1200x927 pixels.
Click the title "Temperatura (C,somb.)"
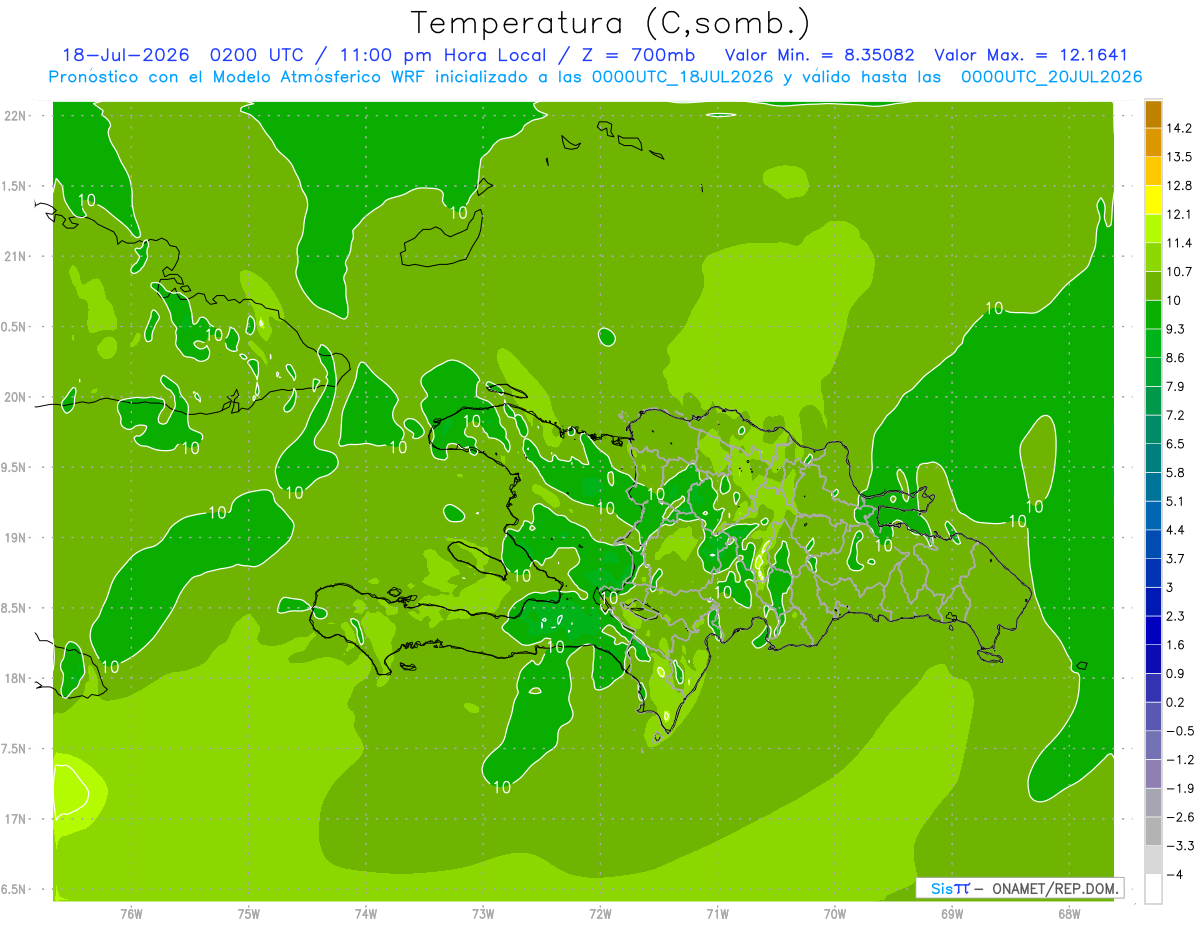pos(611,23)
